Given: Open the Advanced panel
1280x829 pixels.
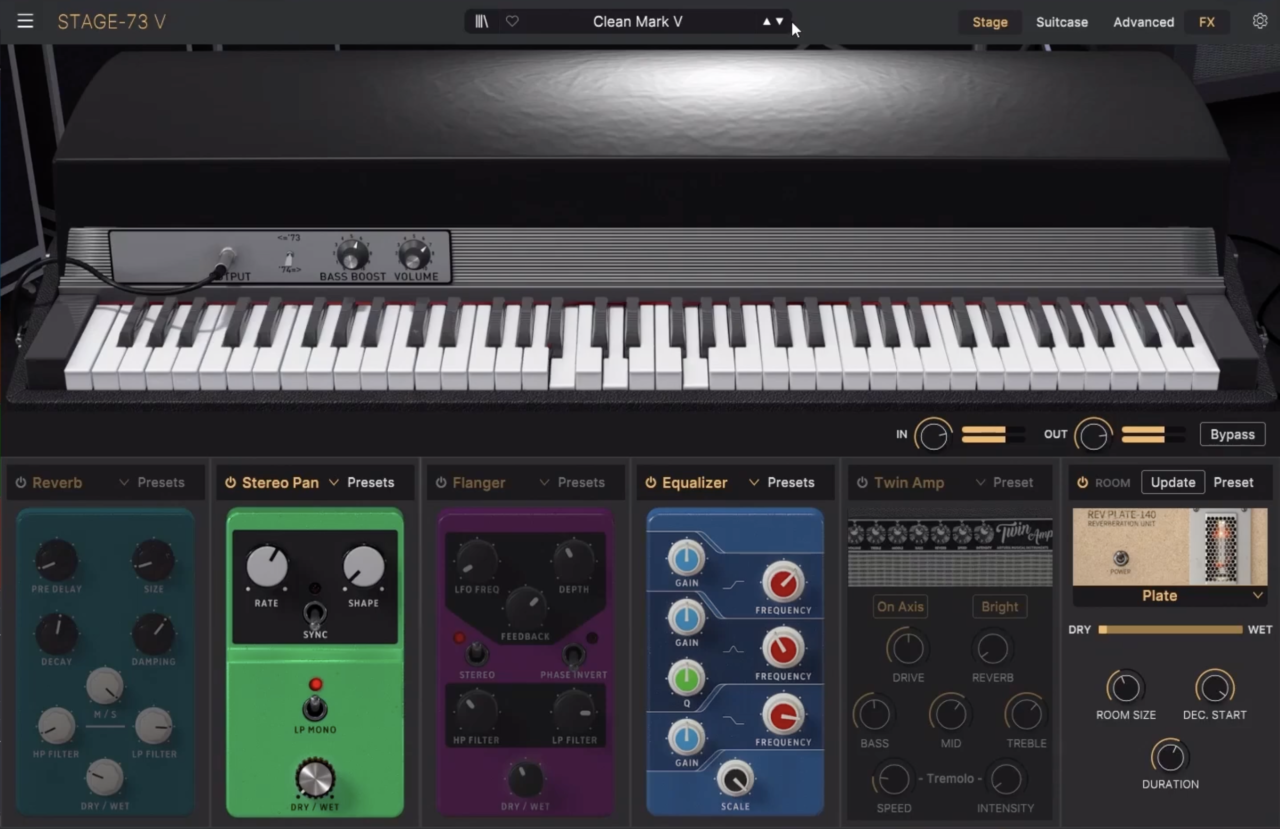Looking at the screenshot, I should (1144, 22).
